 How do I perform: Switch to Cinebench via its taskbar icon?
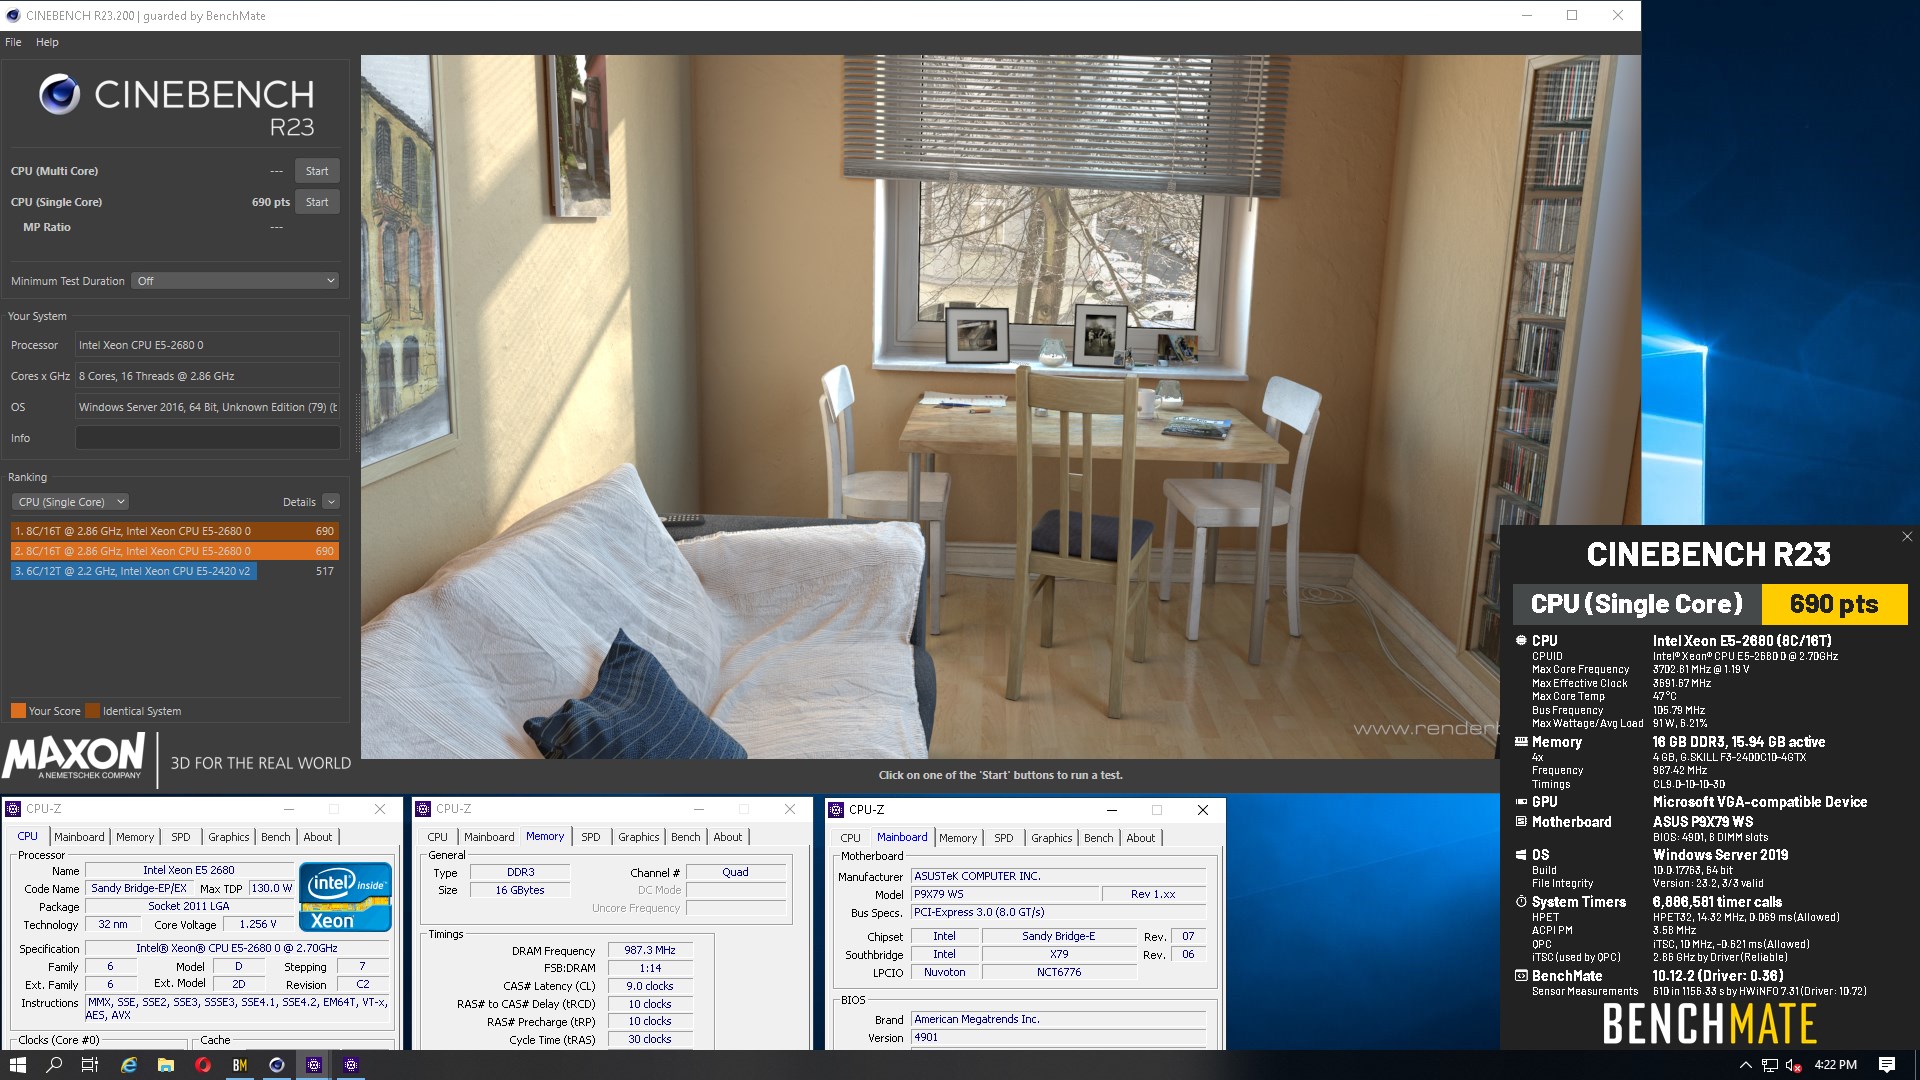coord(277,1065)
